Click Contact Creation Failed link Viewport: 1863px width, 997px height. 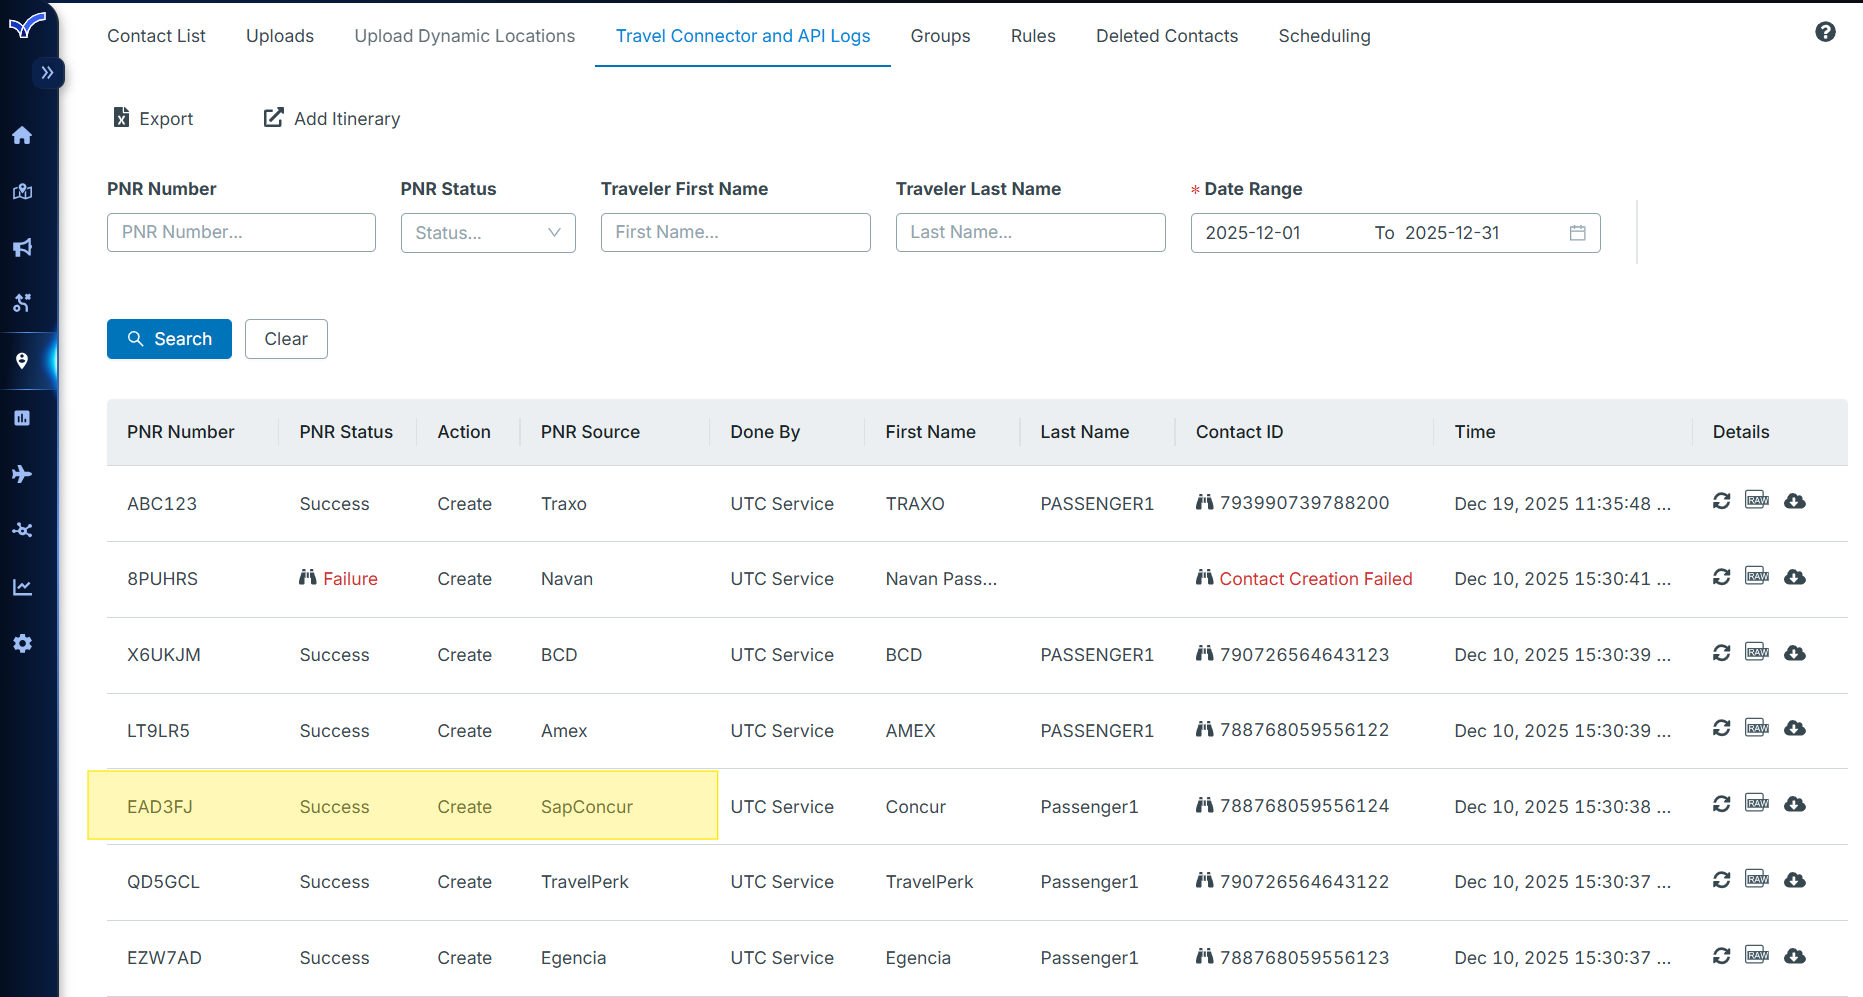1315,579
